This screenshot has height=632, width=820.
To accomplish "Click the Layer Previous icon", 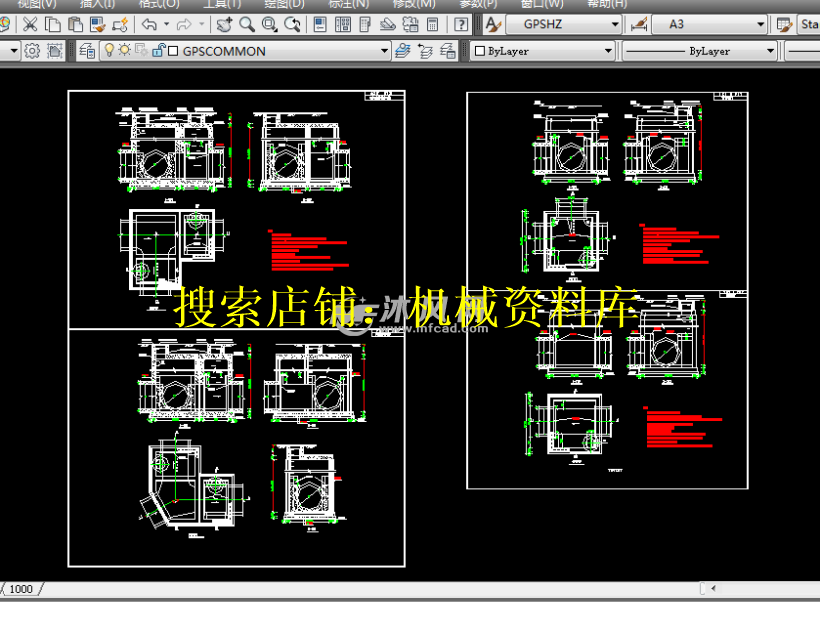I will click(425, 51).
